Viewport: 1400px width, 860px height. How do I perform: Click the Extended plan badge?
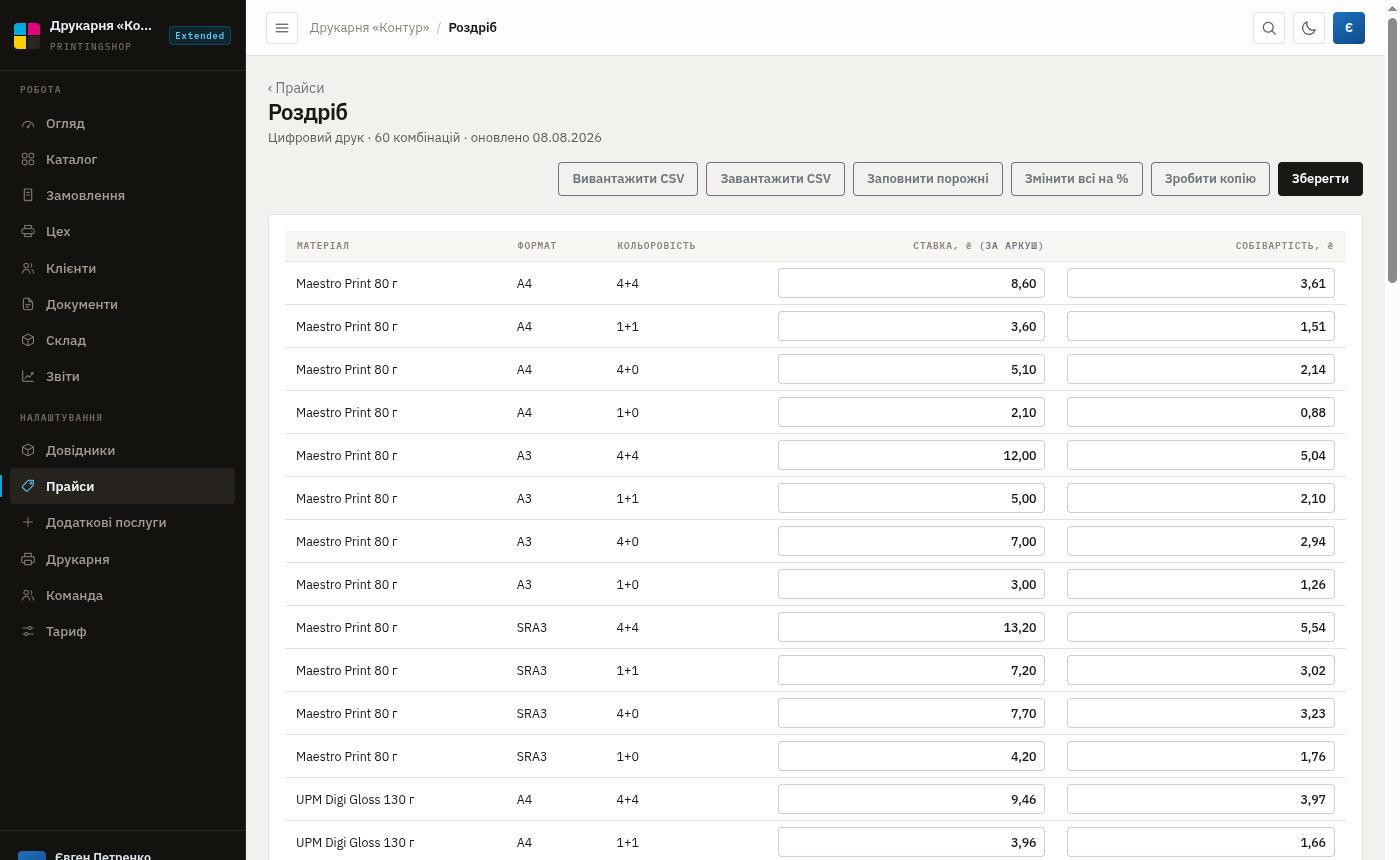pyautogui.click(x=200, y=36)
